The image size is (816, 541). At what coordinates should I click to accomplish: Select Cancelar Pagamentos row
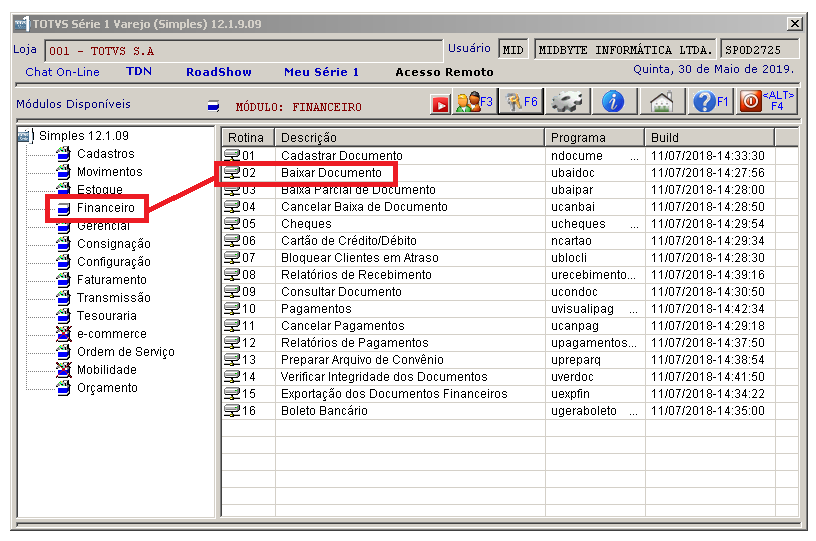[x=510, y=326]
